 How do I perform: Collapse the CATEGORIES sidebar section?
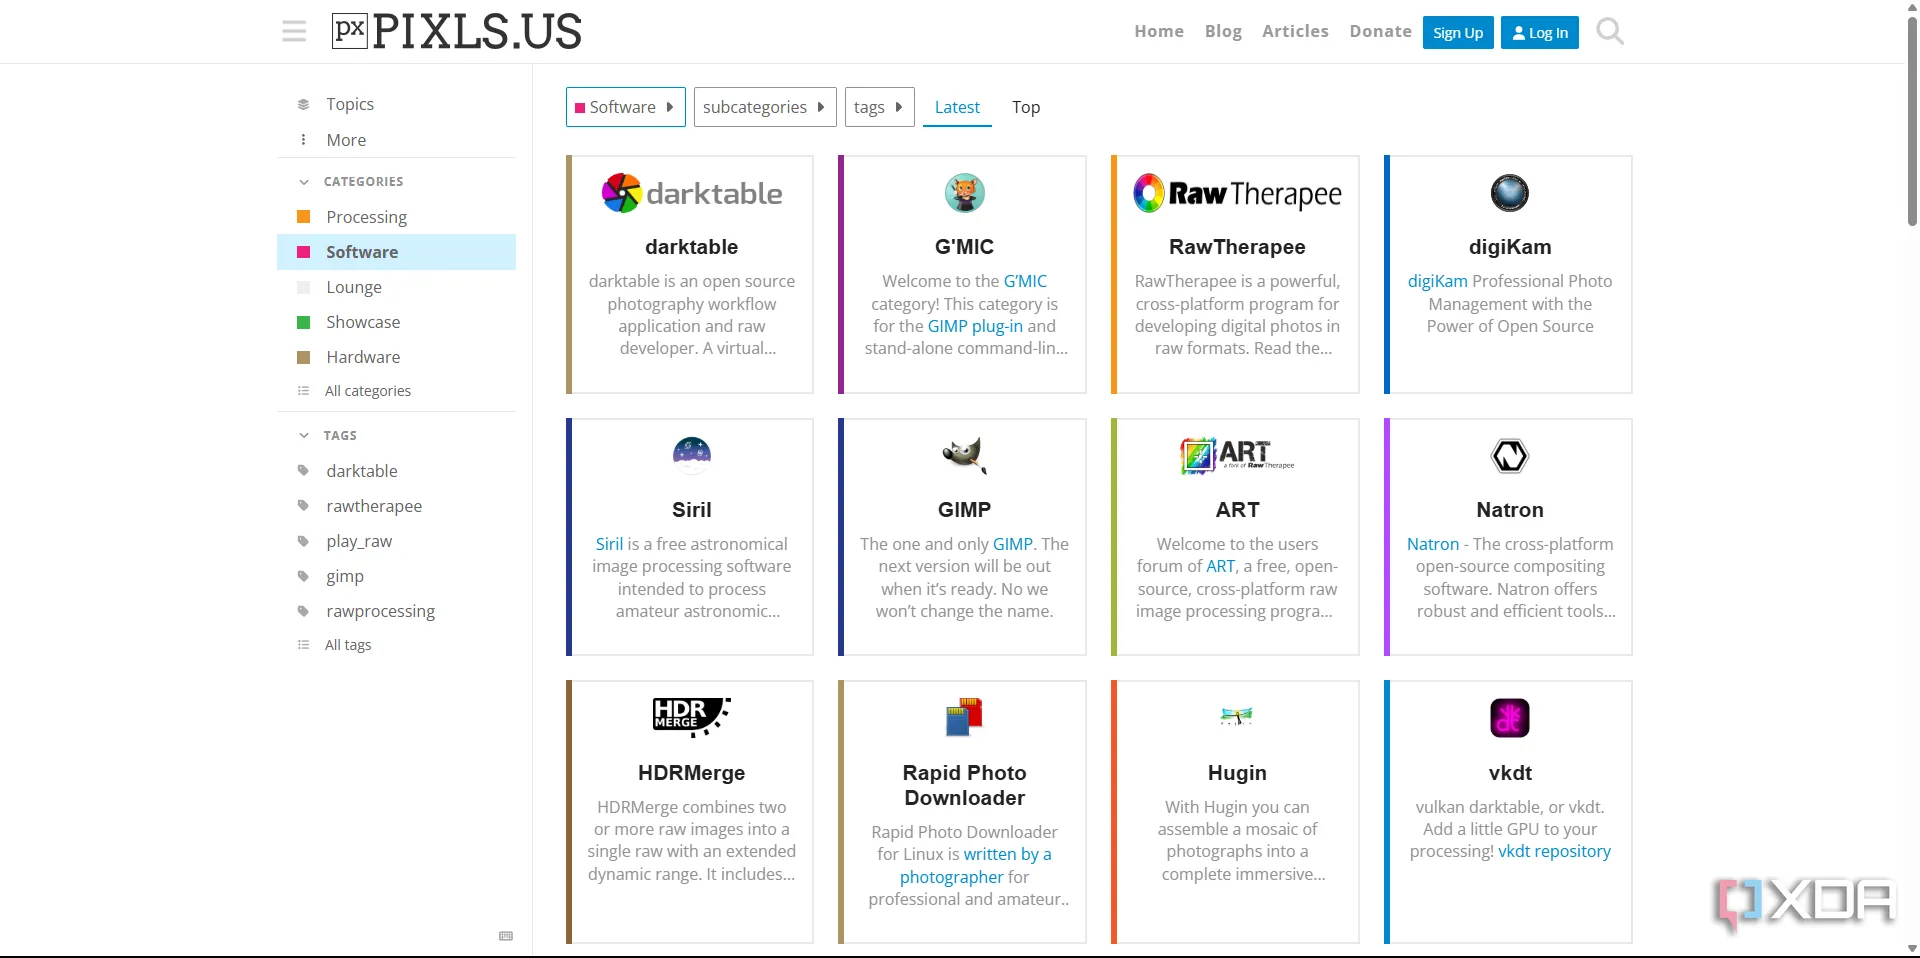coord(351,182)
